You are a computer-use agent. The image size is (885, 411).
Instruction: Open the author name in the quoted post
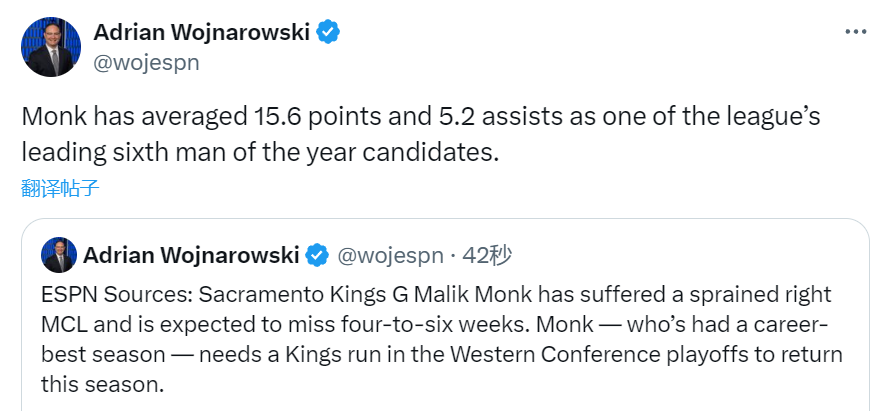[191, 256]
